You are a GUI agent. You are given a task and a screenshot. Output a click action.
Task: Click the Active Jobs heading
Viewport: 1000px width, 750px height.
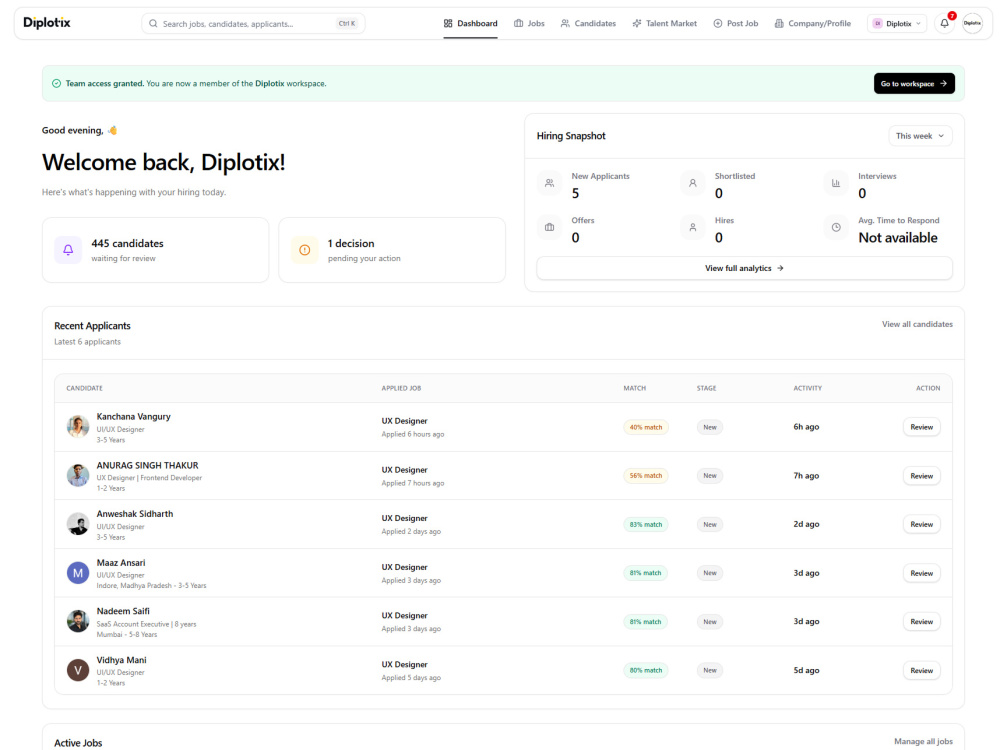[78, 743]
